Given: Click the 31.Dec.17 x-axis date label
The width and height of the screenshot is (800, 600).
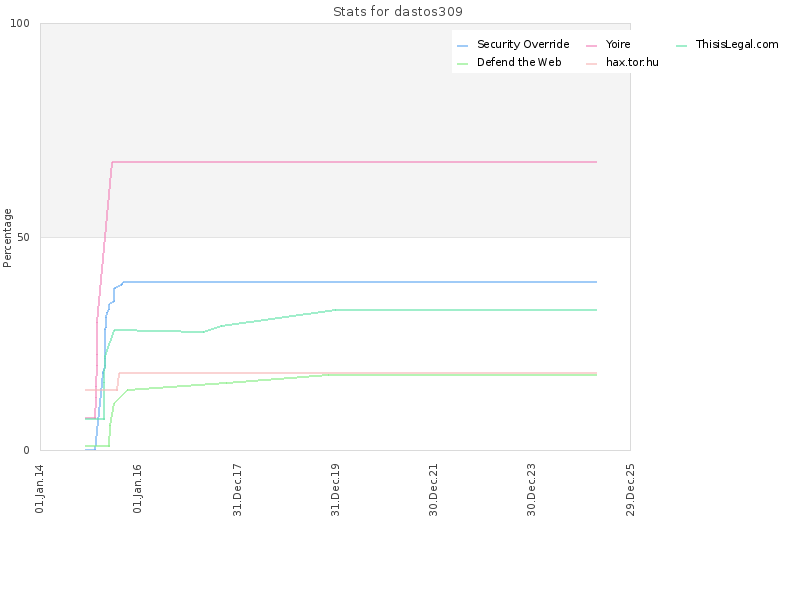Looking at the screenshot, I should point(238,488).
